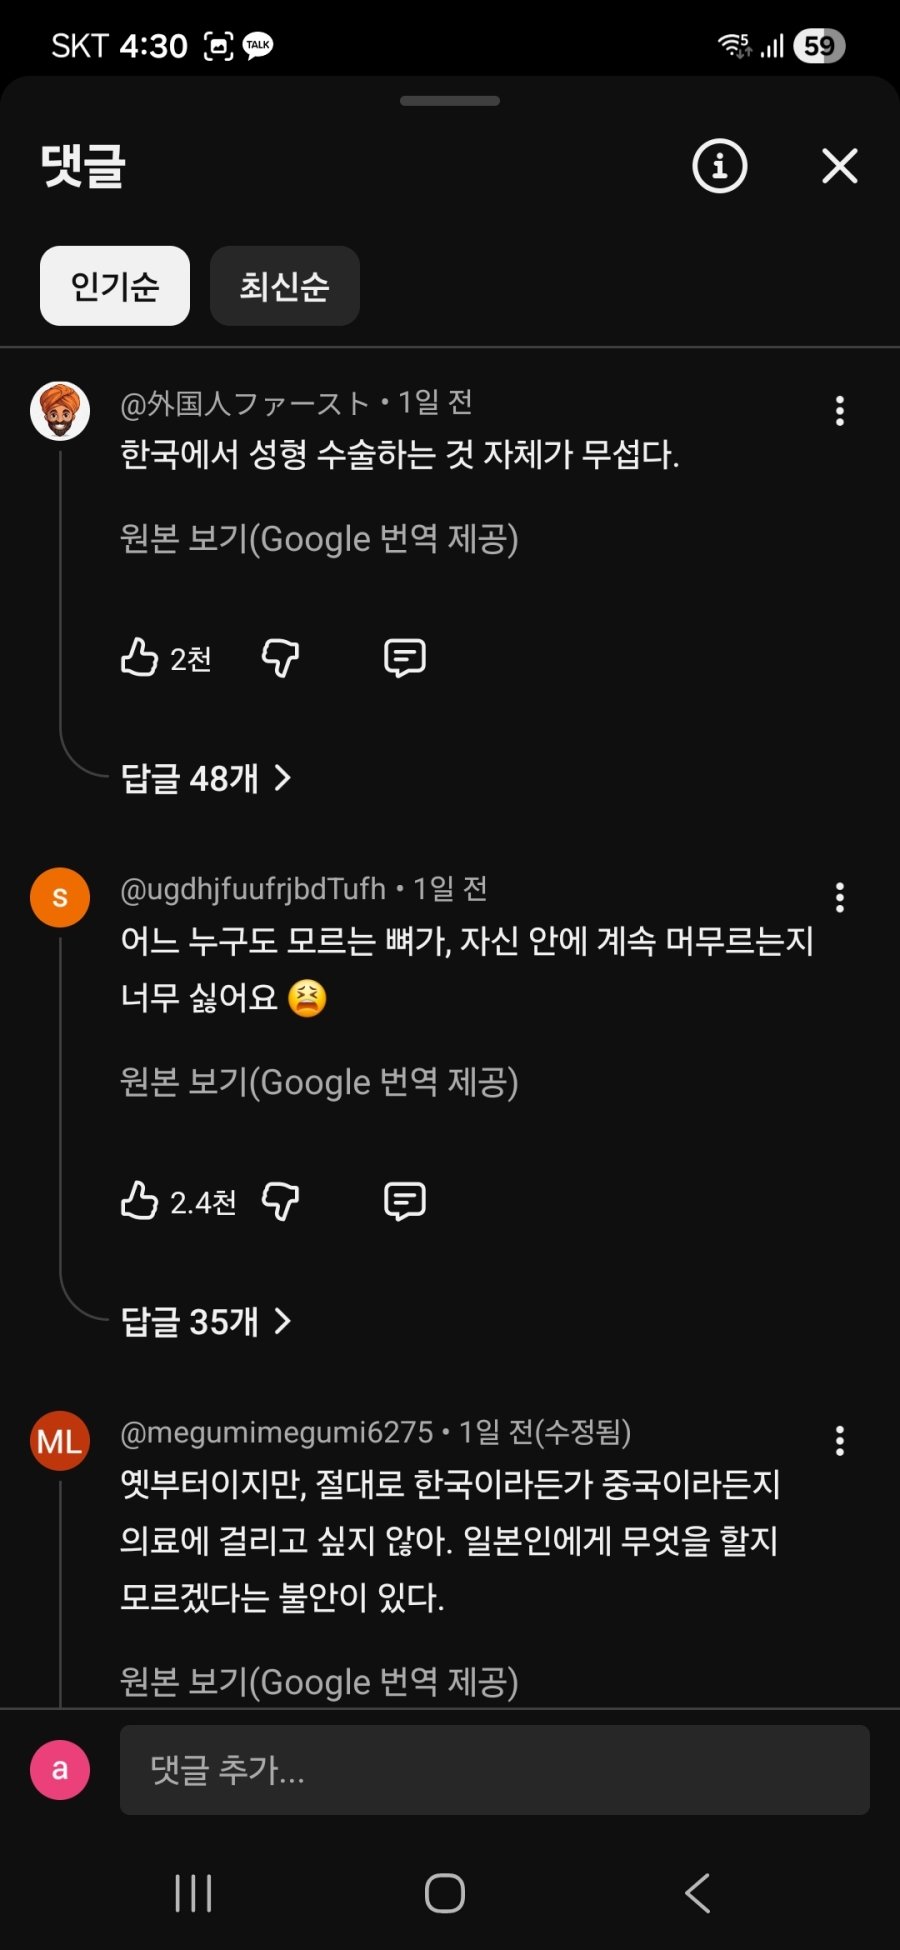Reply to the first comment via speech bubble icon
Viewport: 900px width, 1950px height.
click(405, 658)
